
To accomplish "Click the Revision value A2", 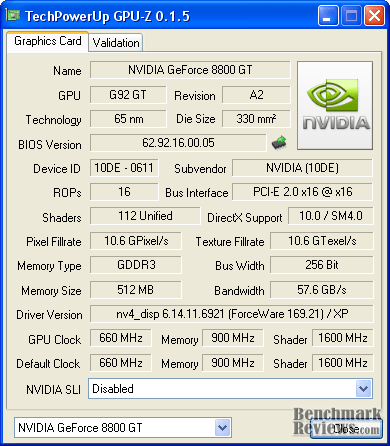I will coord(256,95).
